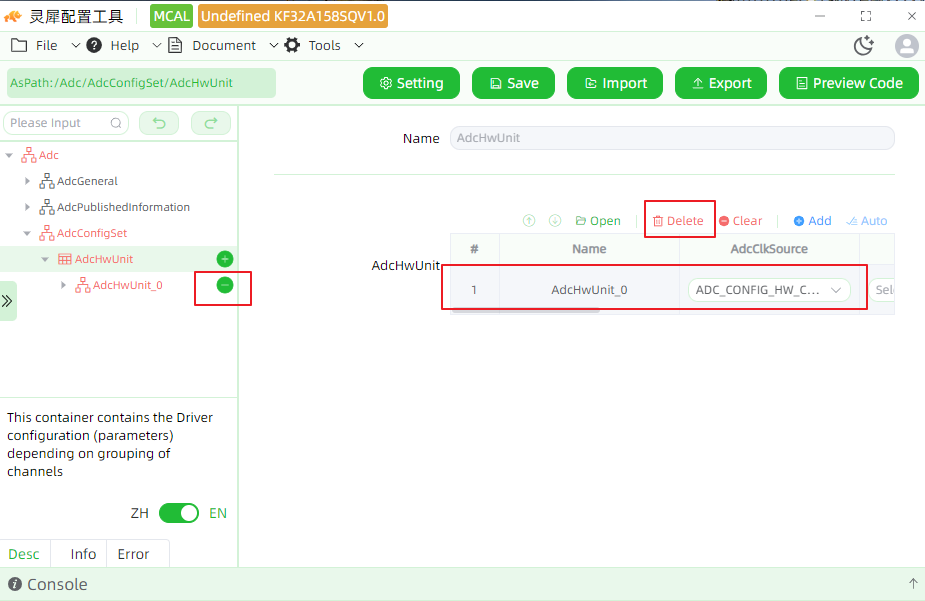Click green minus icon beside AdcHwUnit_0

click(225, 285)
